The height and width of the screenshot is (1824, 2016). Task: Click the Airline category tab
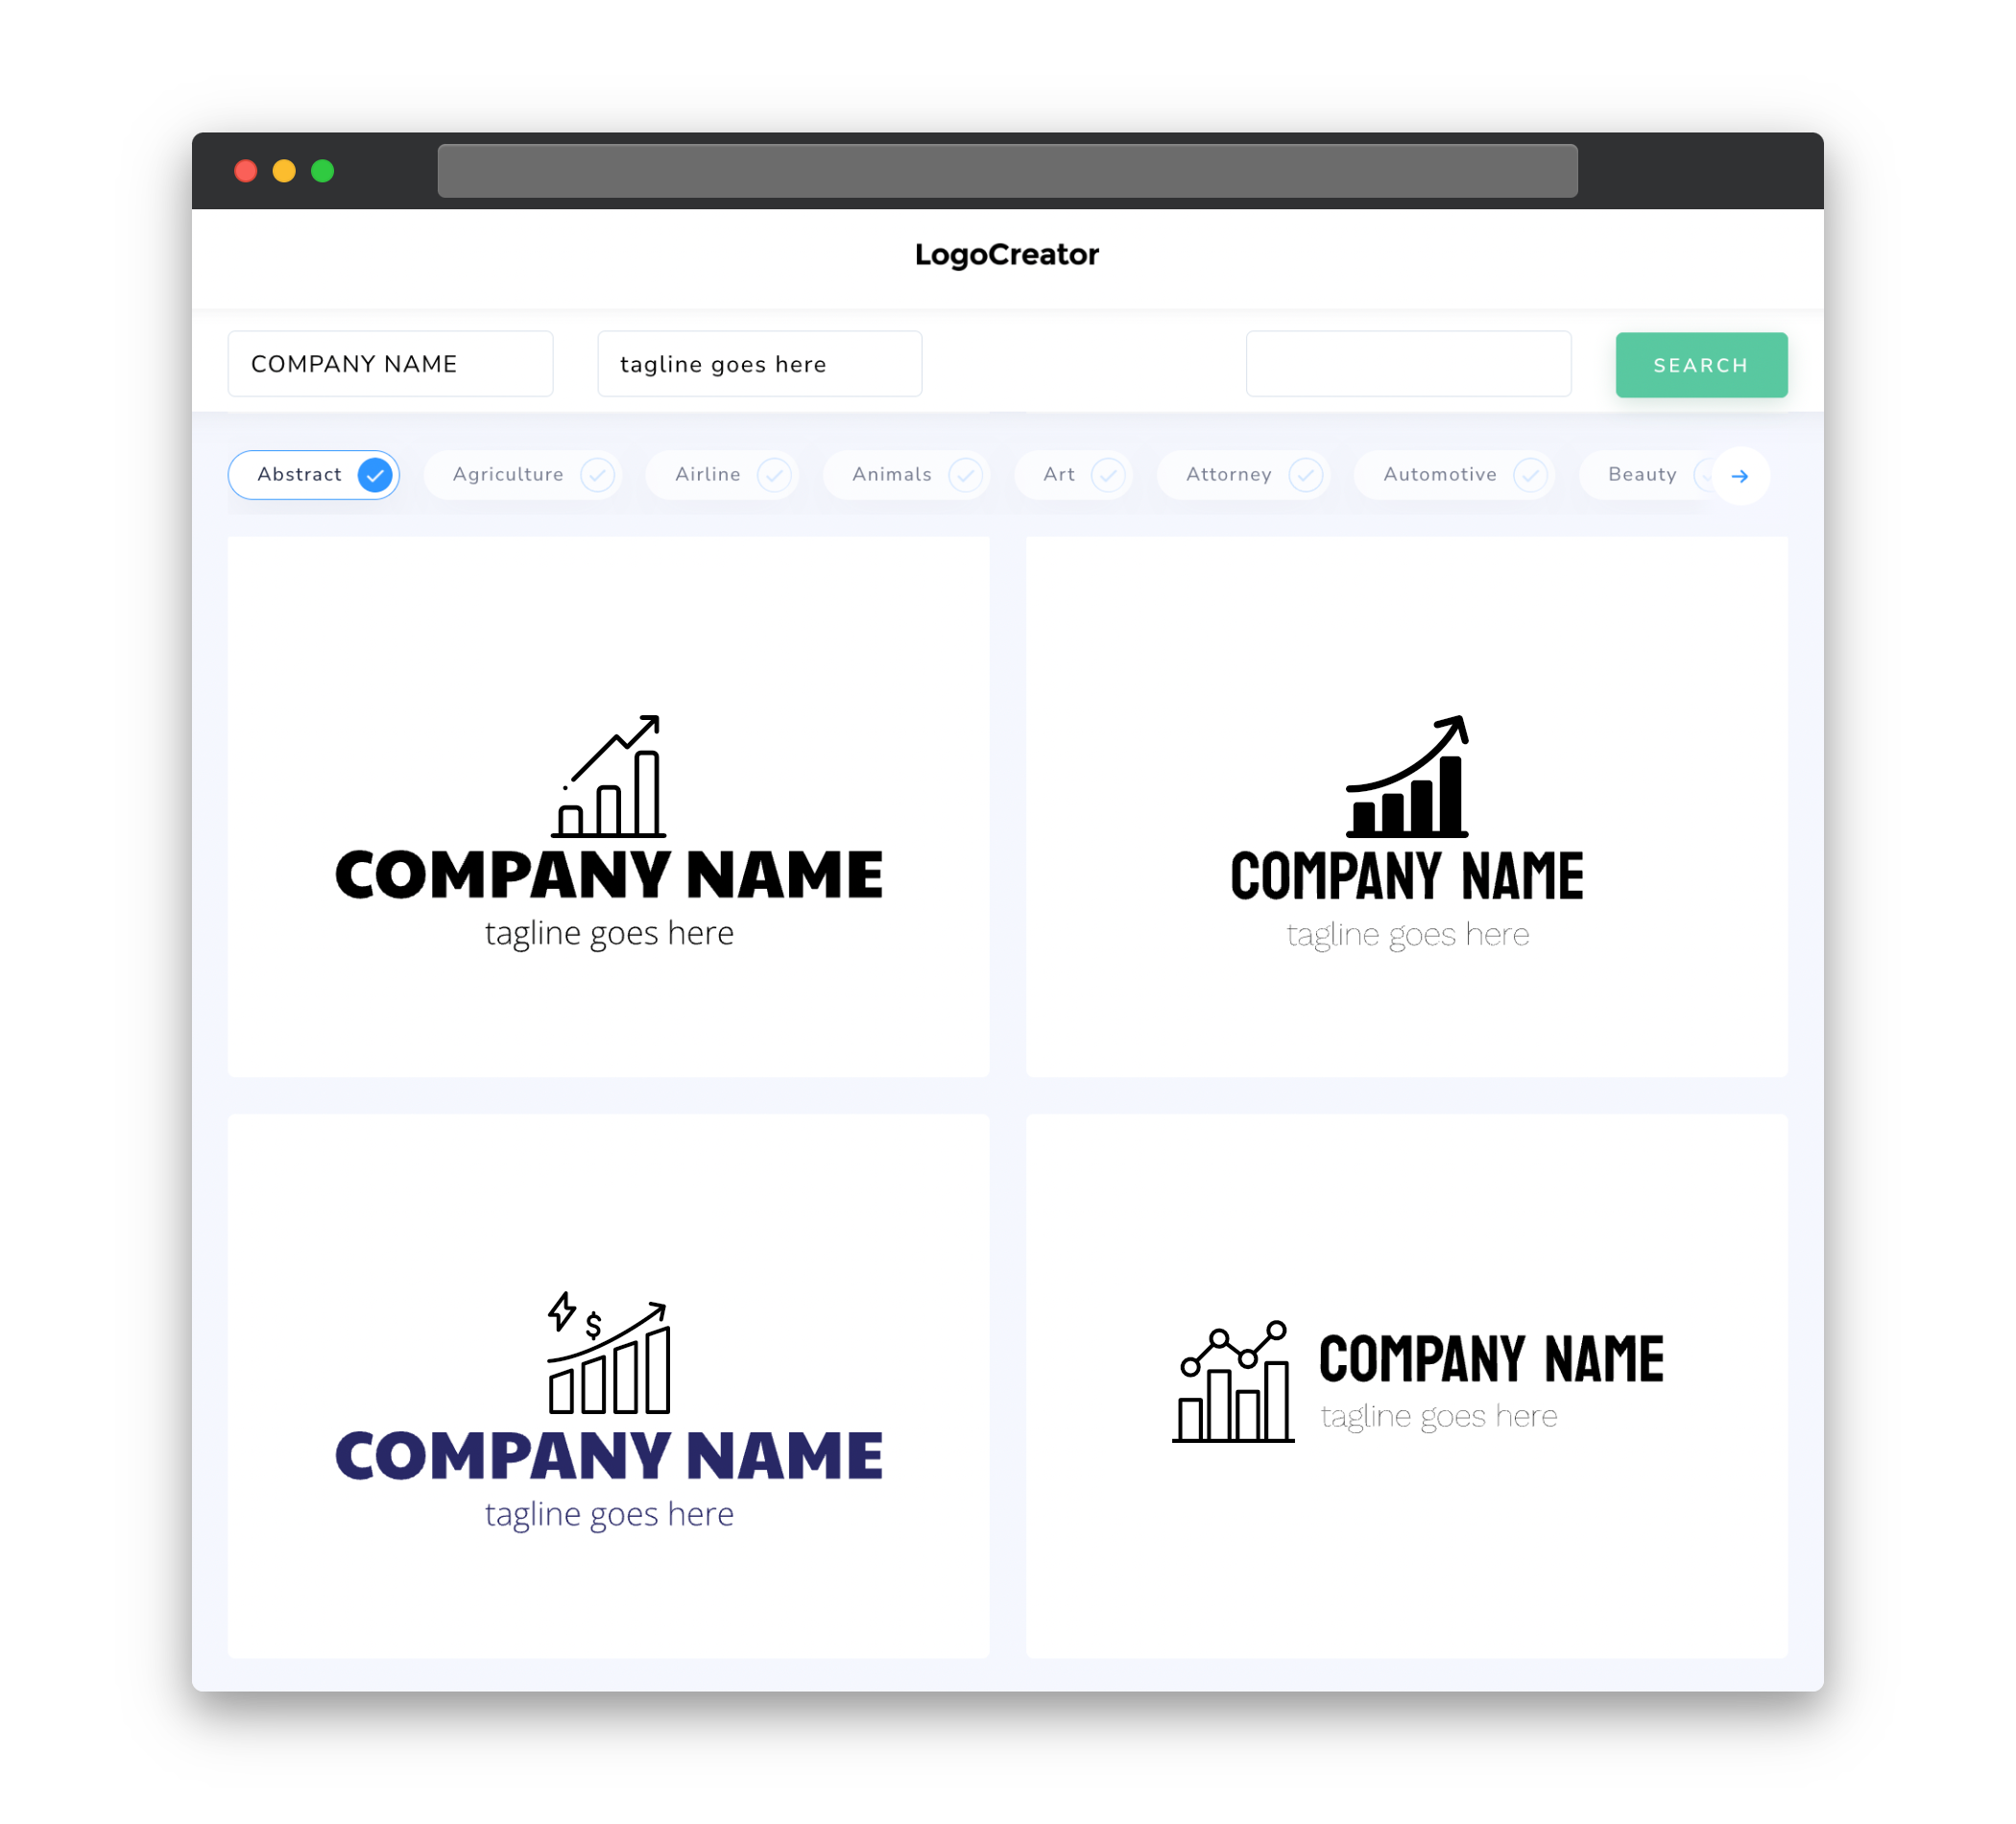[709, 474]
